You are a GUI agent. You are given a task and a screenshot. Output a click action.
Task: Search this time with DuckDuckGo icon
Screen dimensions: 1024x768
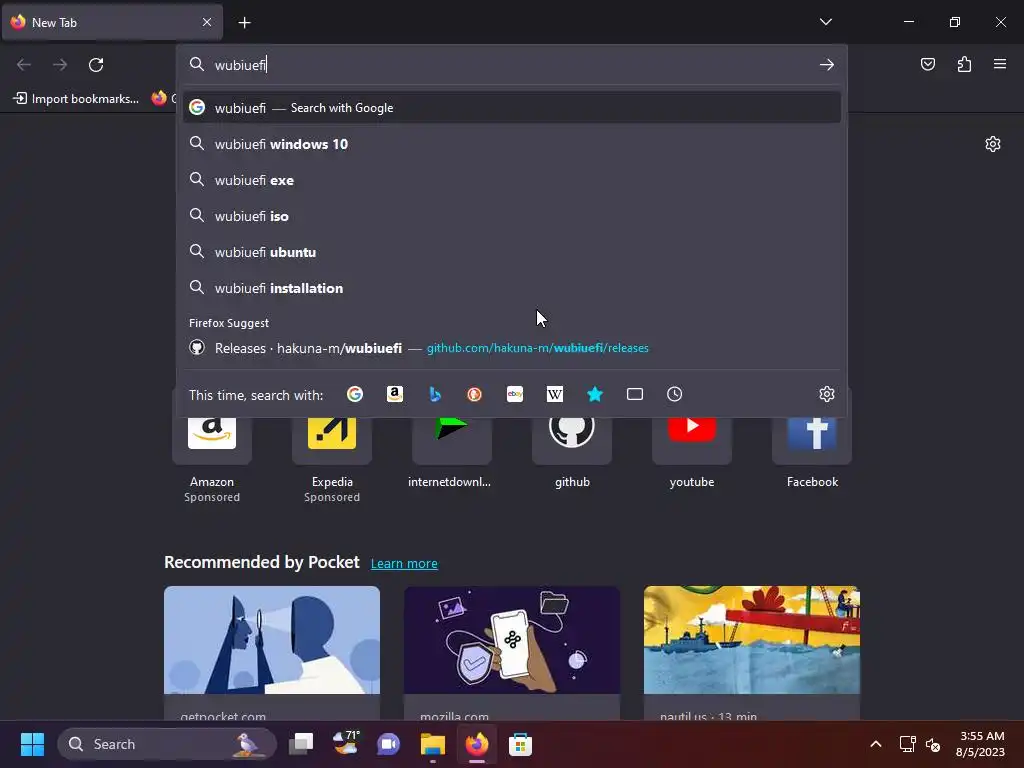pyautogui.click(x=475, y=394)
